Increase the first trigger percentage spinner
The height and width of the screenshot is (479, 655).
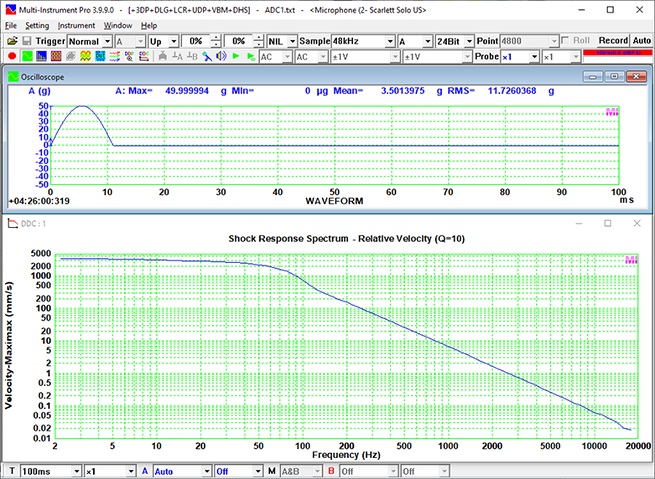pyautogui.click(x=215, y=38)
